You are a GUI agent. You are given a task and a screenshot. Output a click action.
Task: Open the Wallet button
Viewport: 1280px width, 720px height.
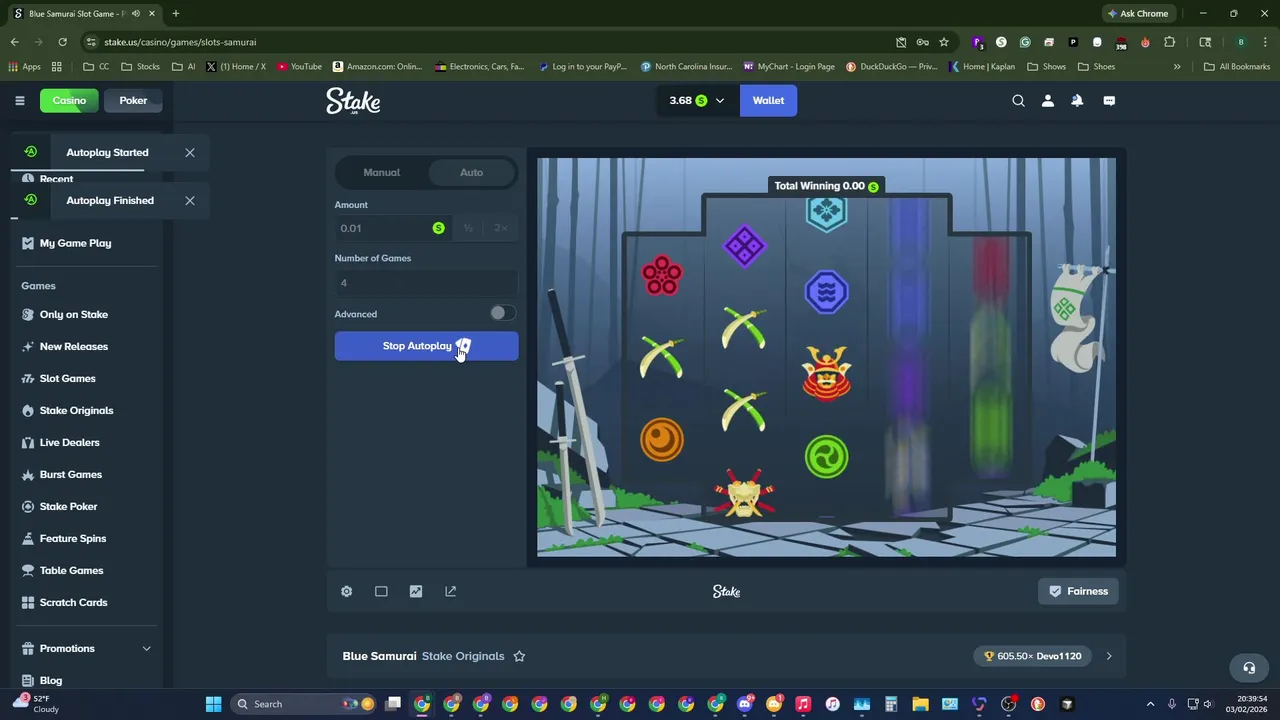click(x=768, y=100)
